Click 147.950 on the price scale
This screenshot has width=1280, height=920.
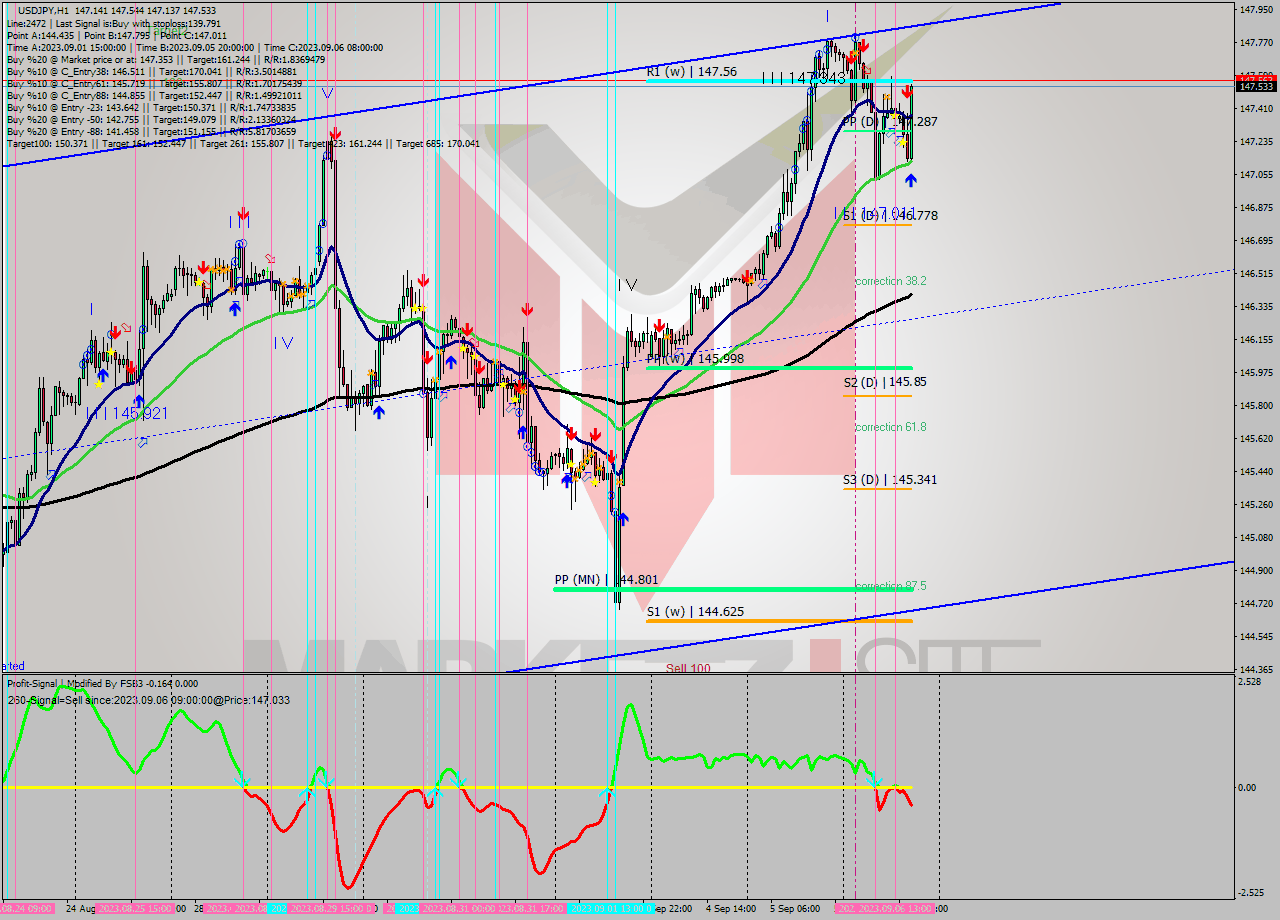[x=1256, y=10]
